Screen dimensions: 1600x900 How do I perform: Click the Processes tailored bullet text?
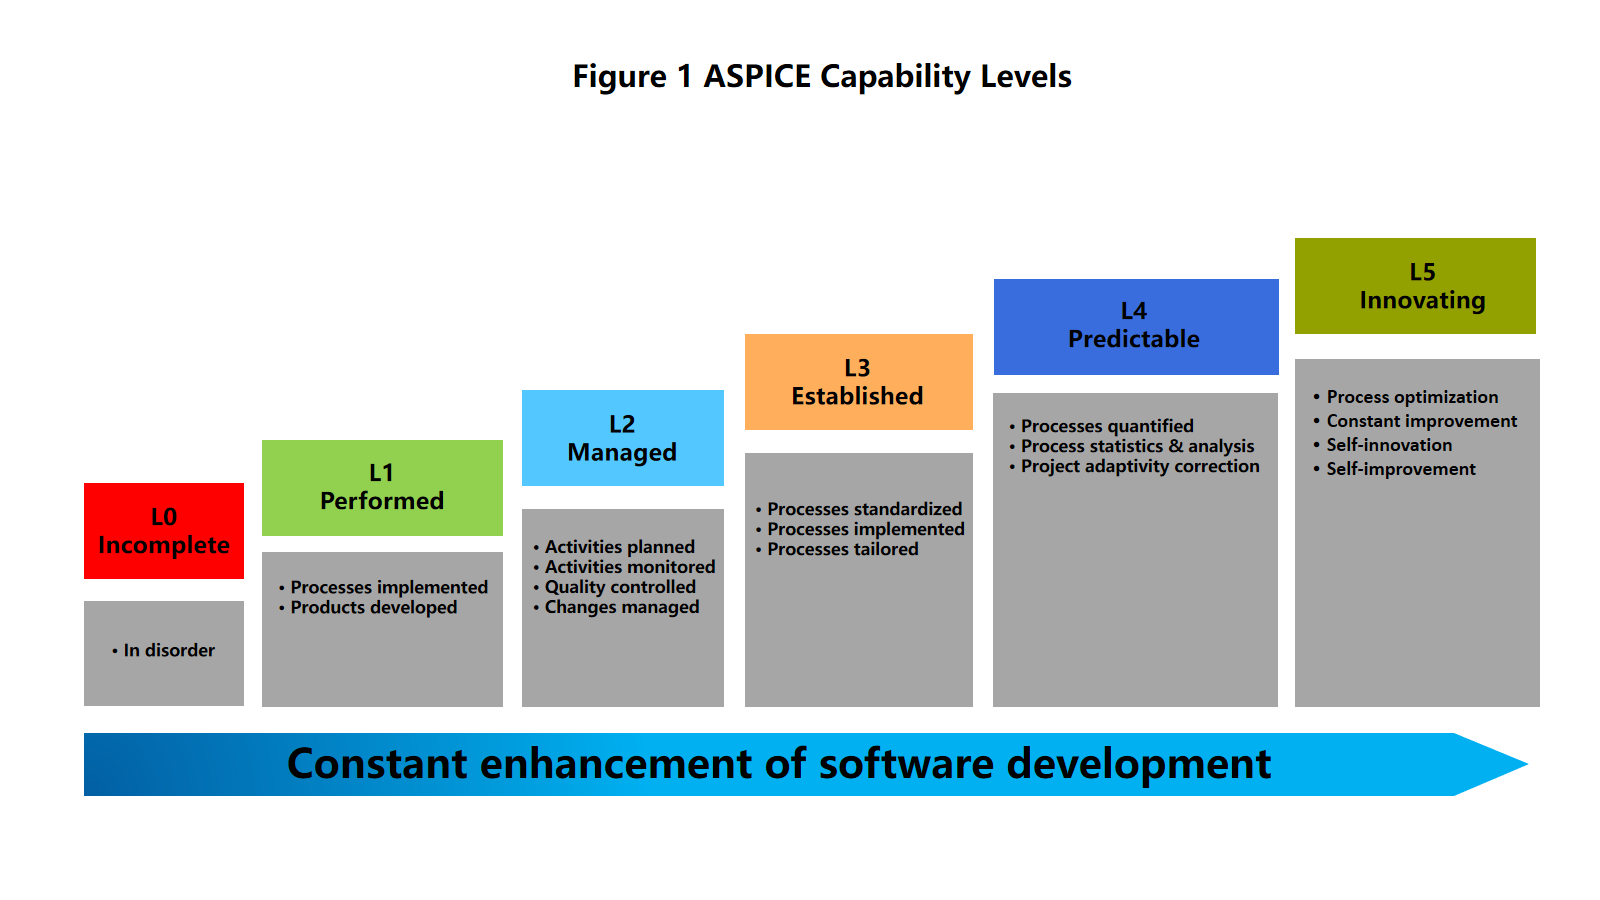point(842,549)
